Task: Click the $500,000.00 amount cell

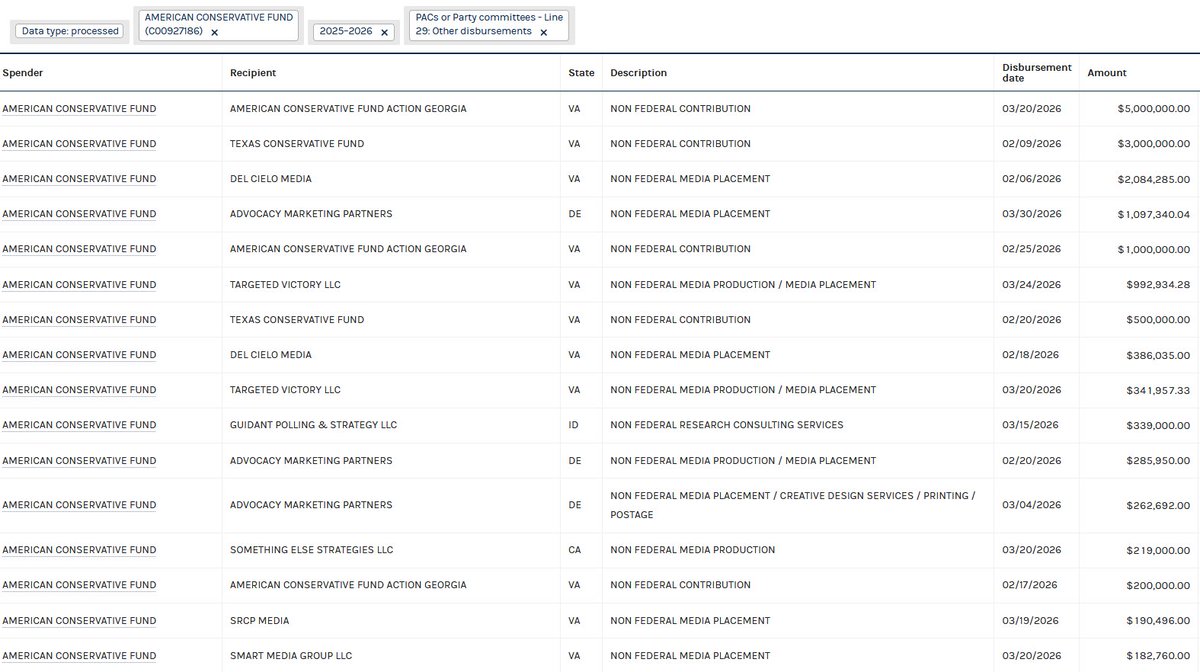Action: (1158, 319)
